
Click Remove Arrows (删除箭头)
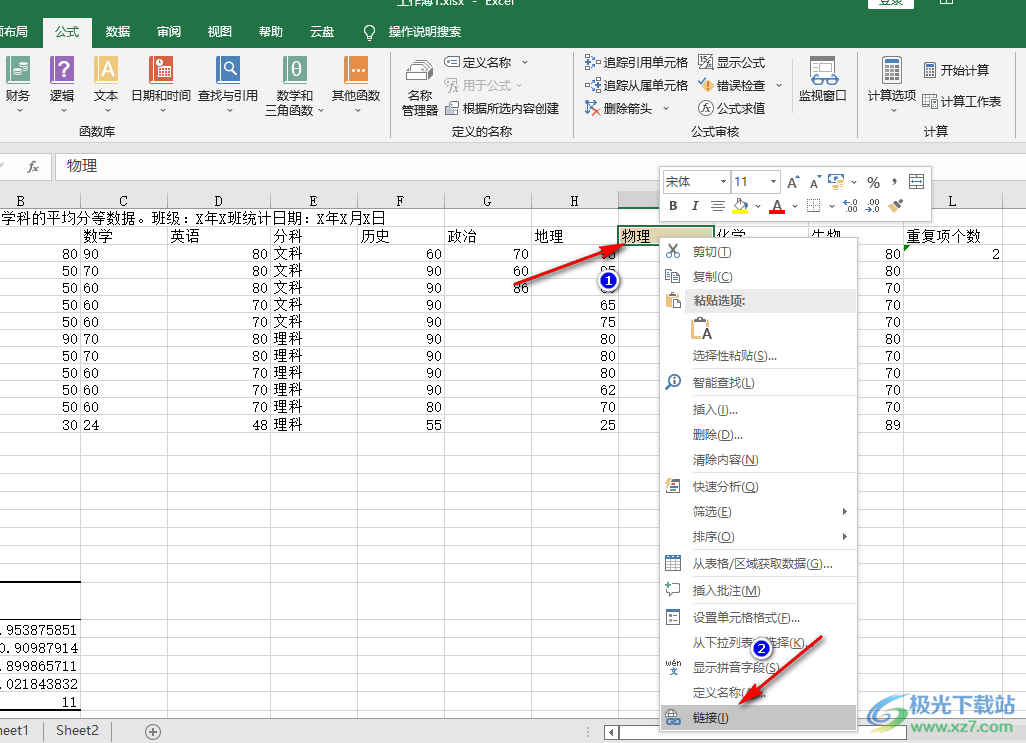[619, 108]
